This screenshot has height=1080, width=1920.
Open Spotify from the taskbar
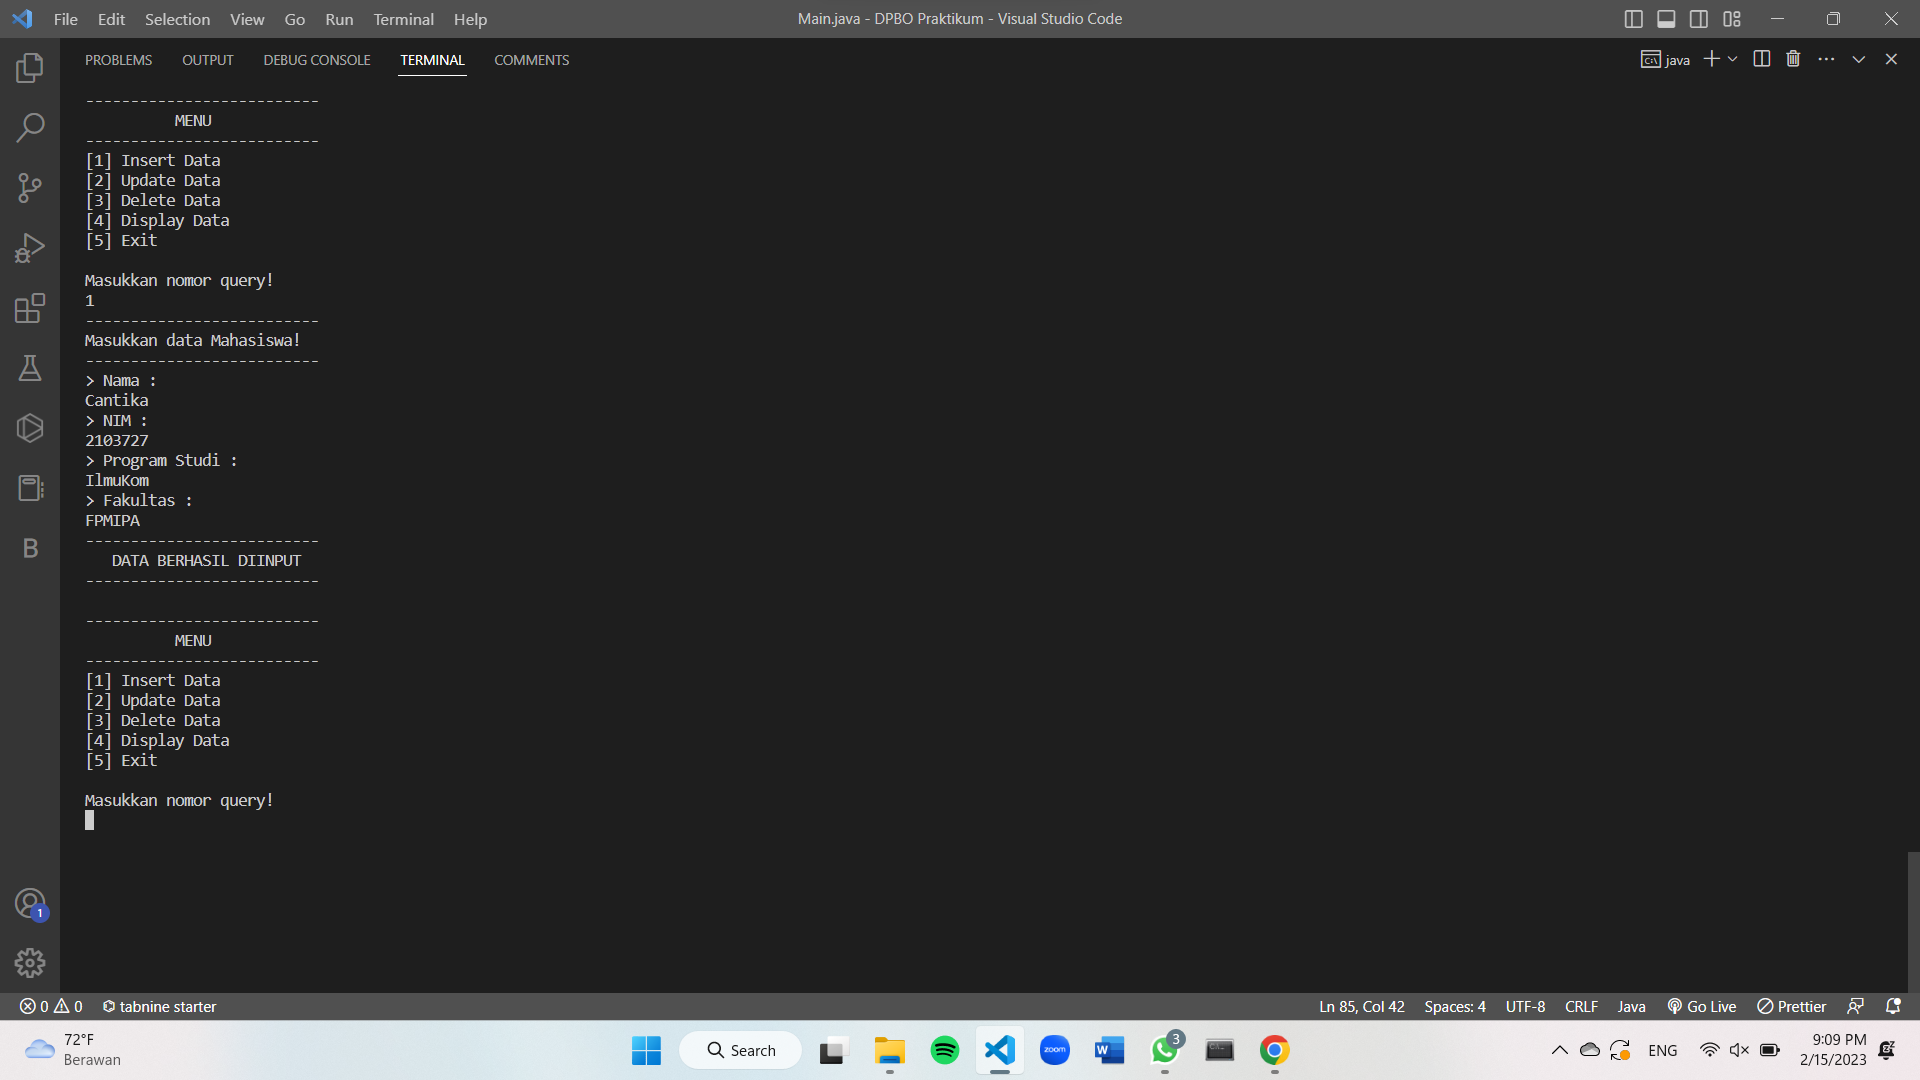tap(945, 1050)
